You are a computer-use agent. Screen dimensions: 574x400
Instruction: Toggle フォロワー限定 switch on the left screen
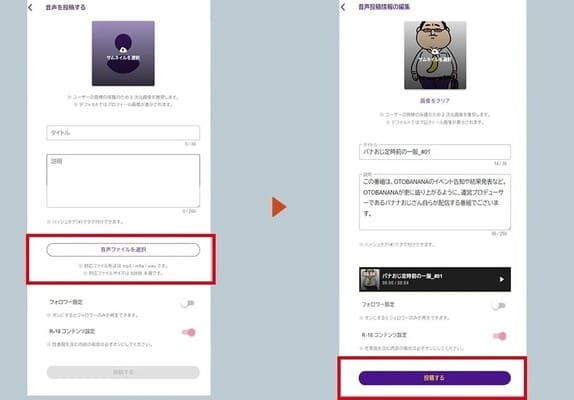(x=188, y=303)
